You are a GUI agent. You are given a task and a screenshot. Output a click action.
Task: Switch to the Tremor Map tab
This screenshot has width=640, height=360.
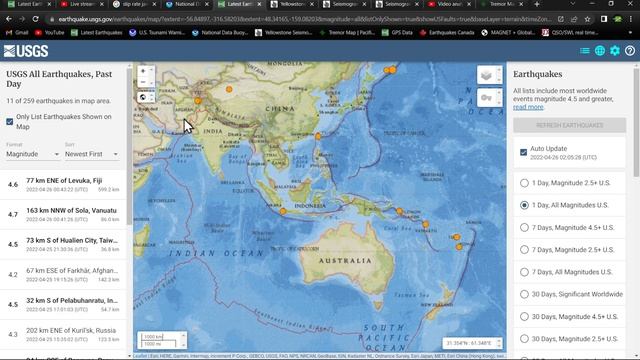[x=502, y=4]
